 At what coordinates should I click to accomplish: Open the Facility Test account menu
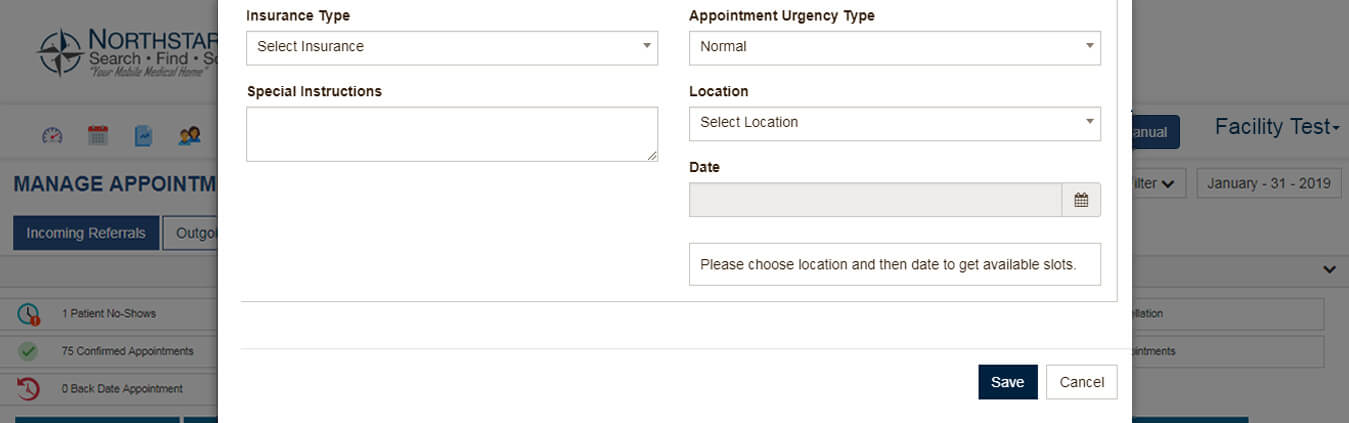pos(1276,127)
